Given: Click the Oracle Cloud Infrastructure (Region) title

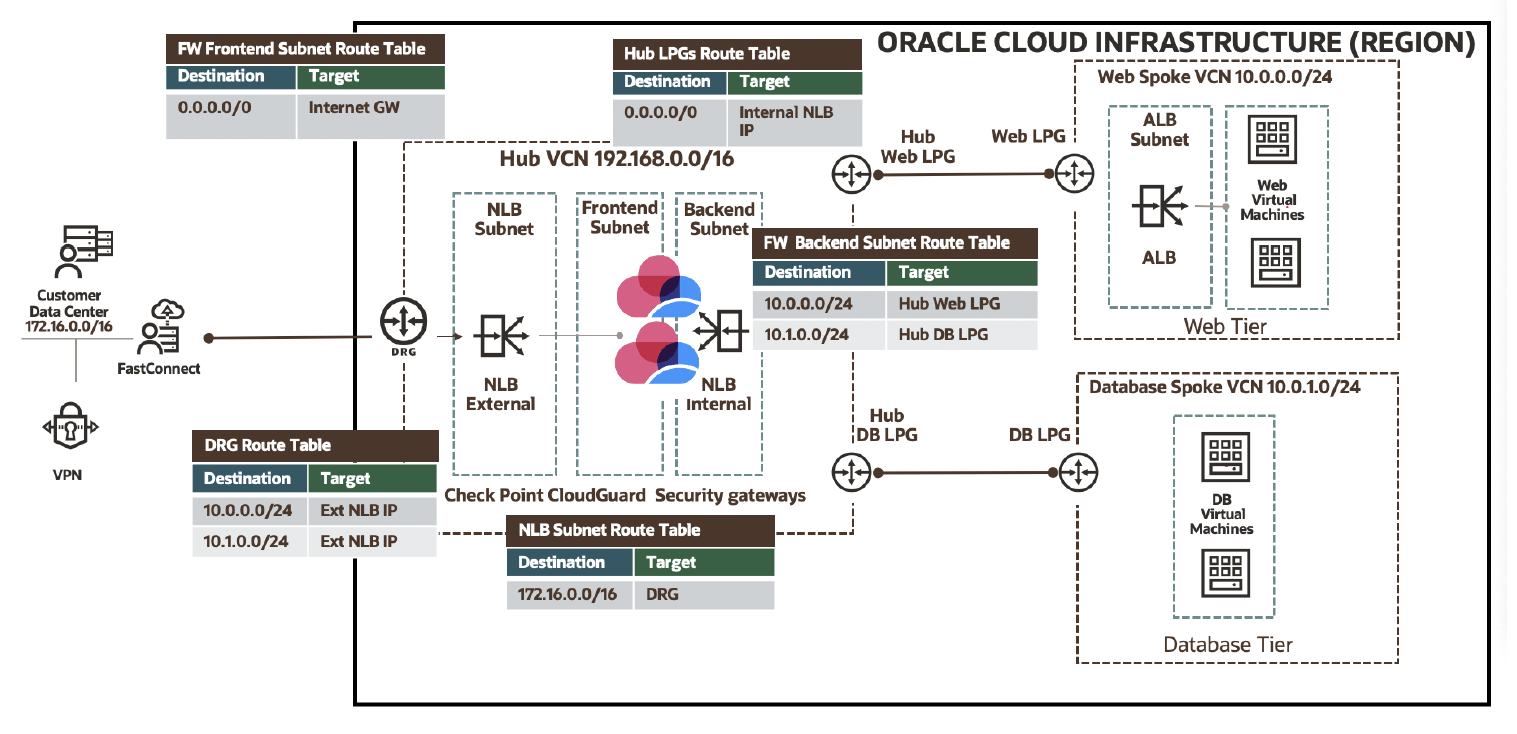Looking at the screenshot, I should click(1176, 43).
